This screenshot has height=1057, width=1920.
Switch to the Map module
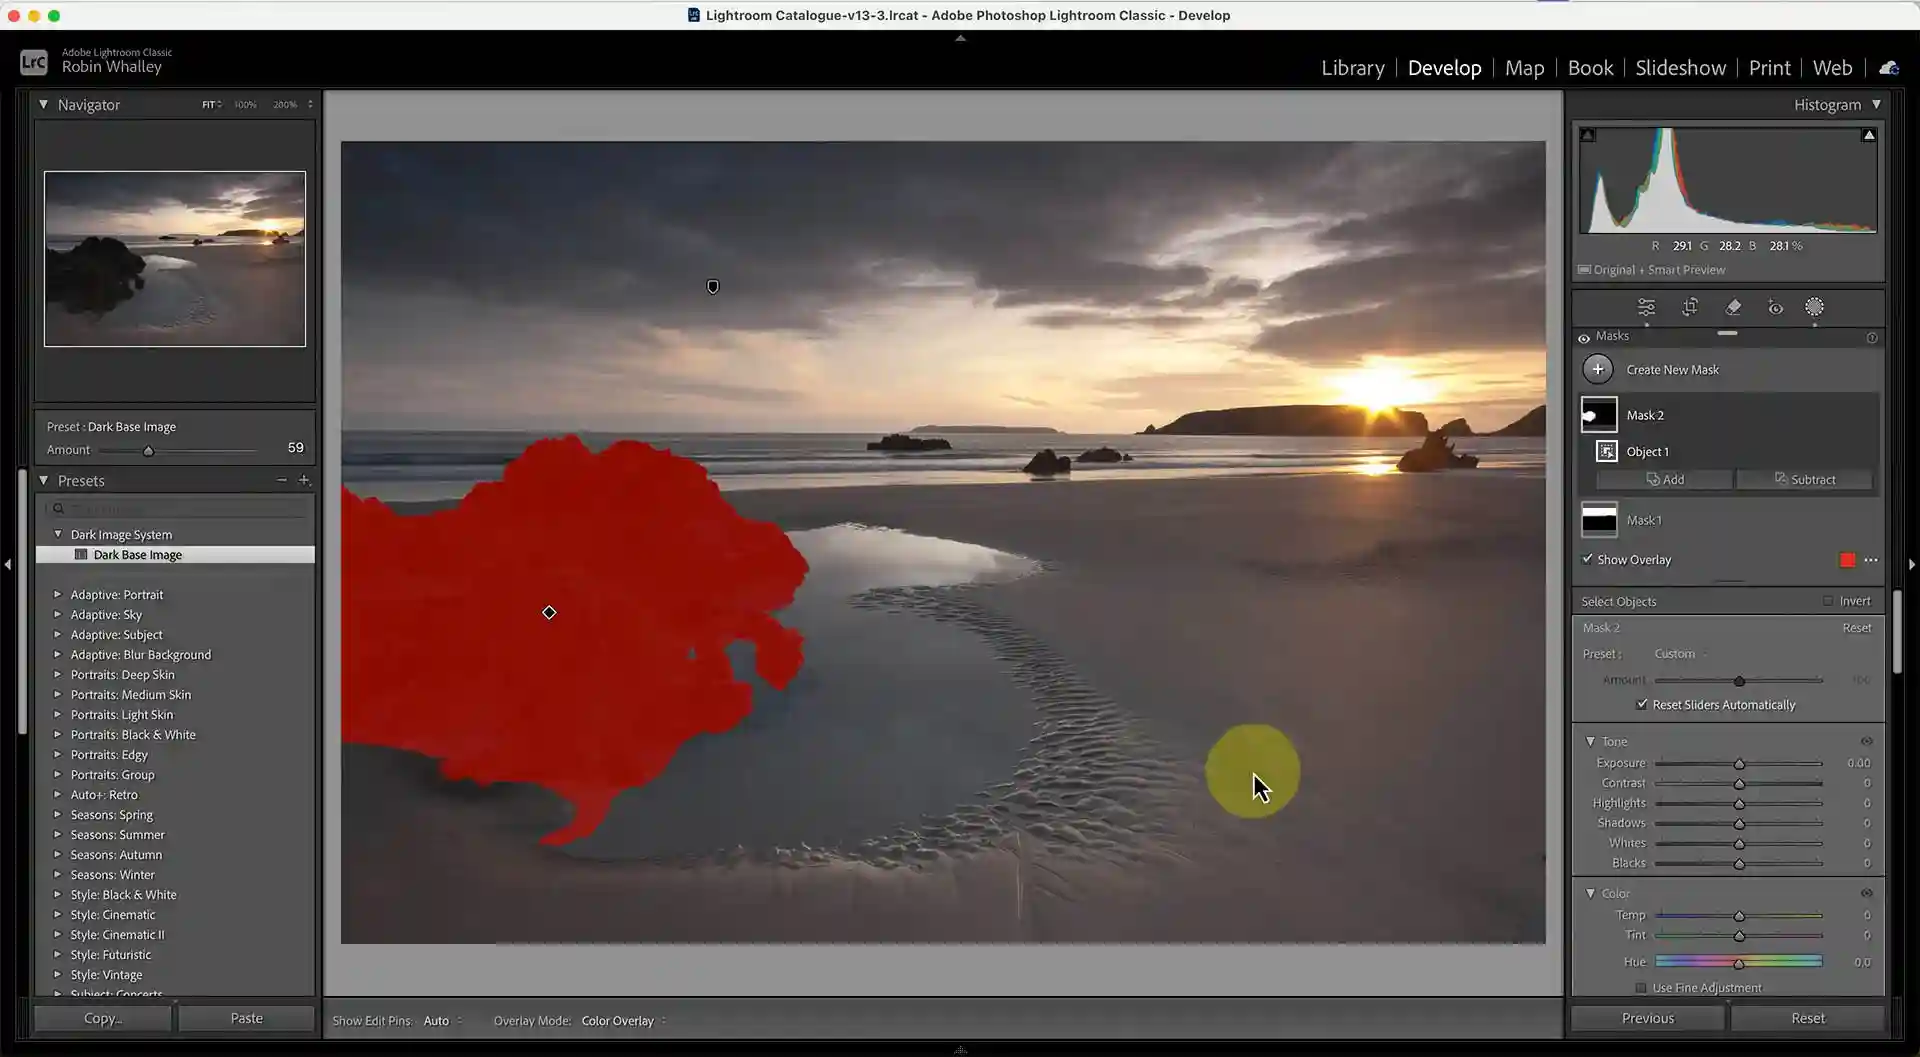pos(1524,68)
